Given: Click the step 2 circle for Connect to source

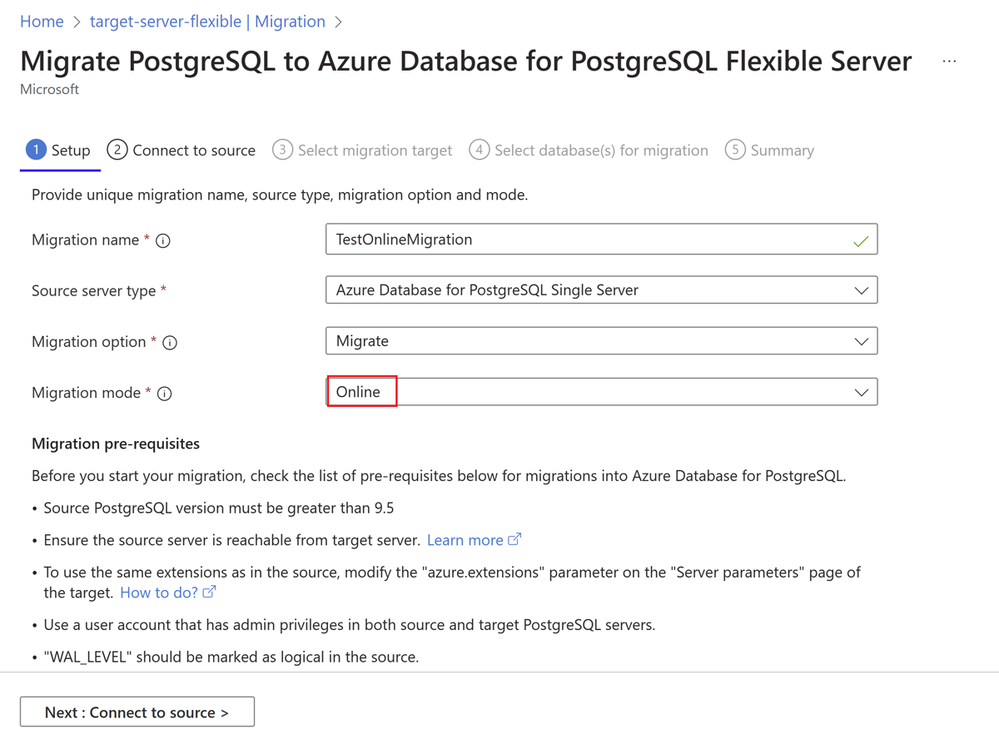Looking at the screenshot, I should [117, 150].
